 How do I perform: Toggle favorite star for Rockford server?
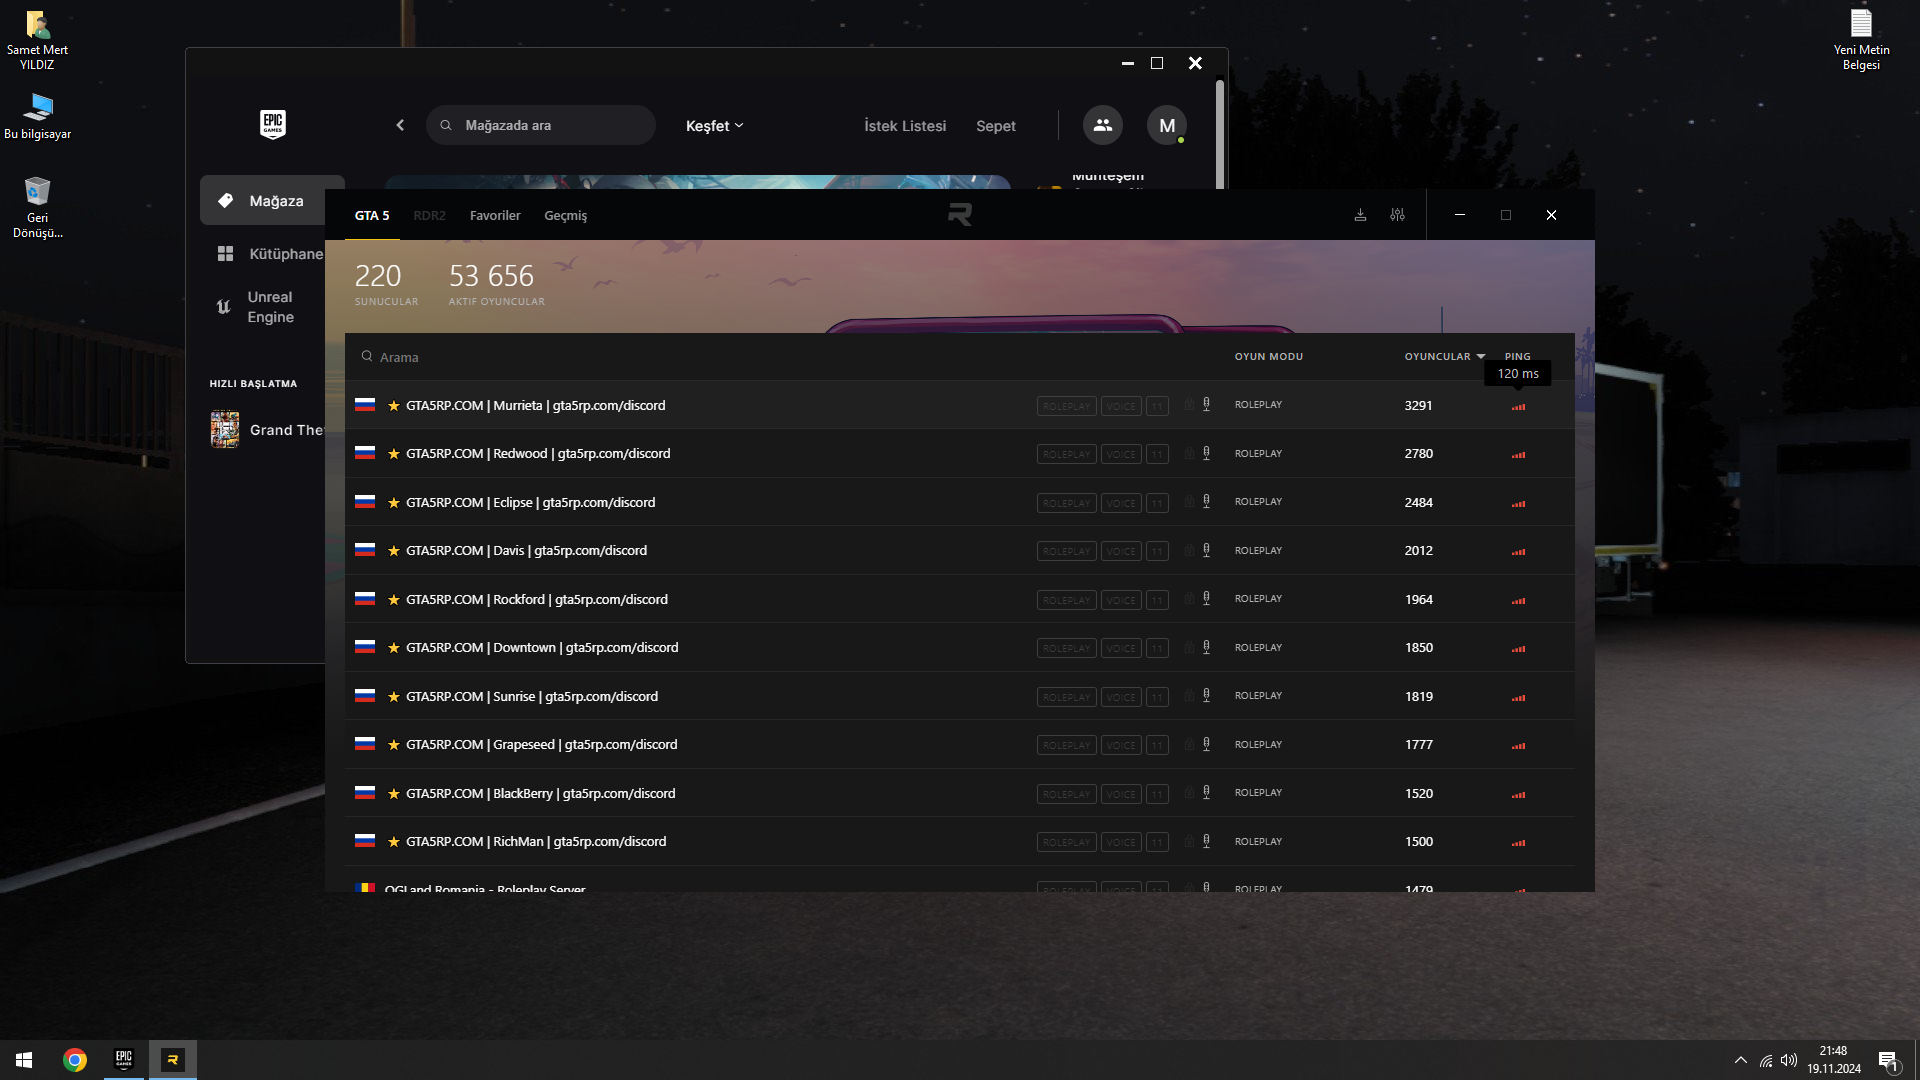[394, 600]
